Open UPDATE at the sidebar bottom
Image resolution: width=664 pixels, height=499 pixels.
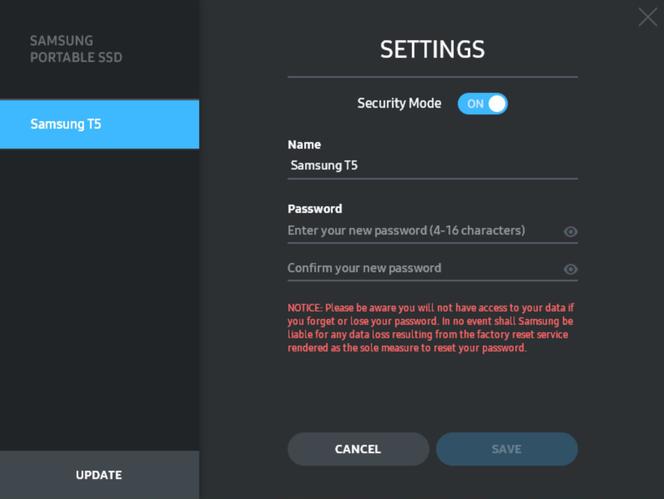coord(99,475)
